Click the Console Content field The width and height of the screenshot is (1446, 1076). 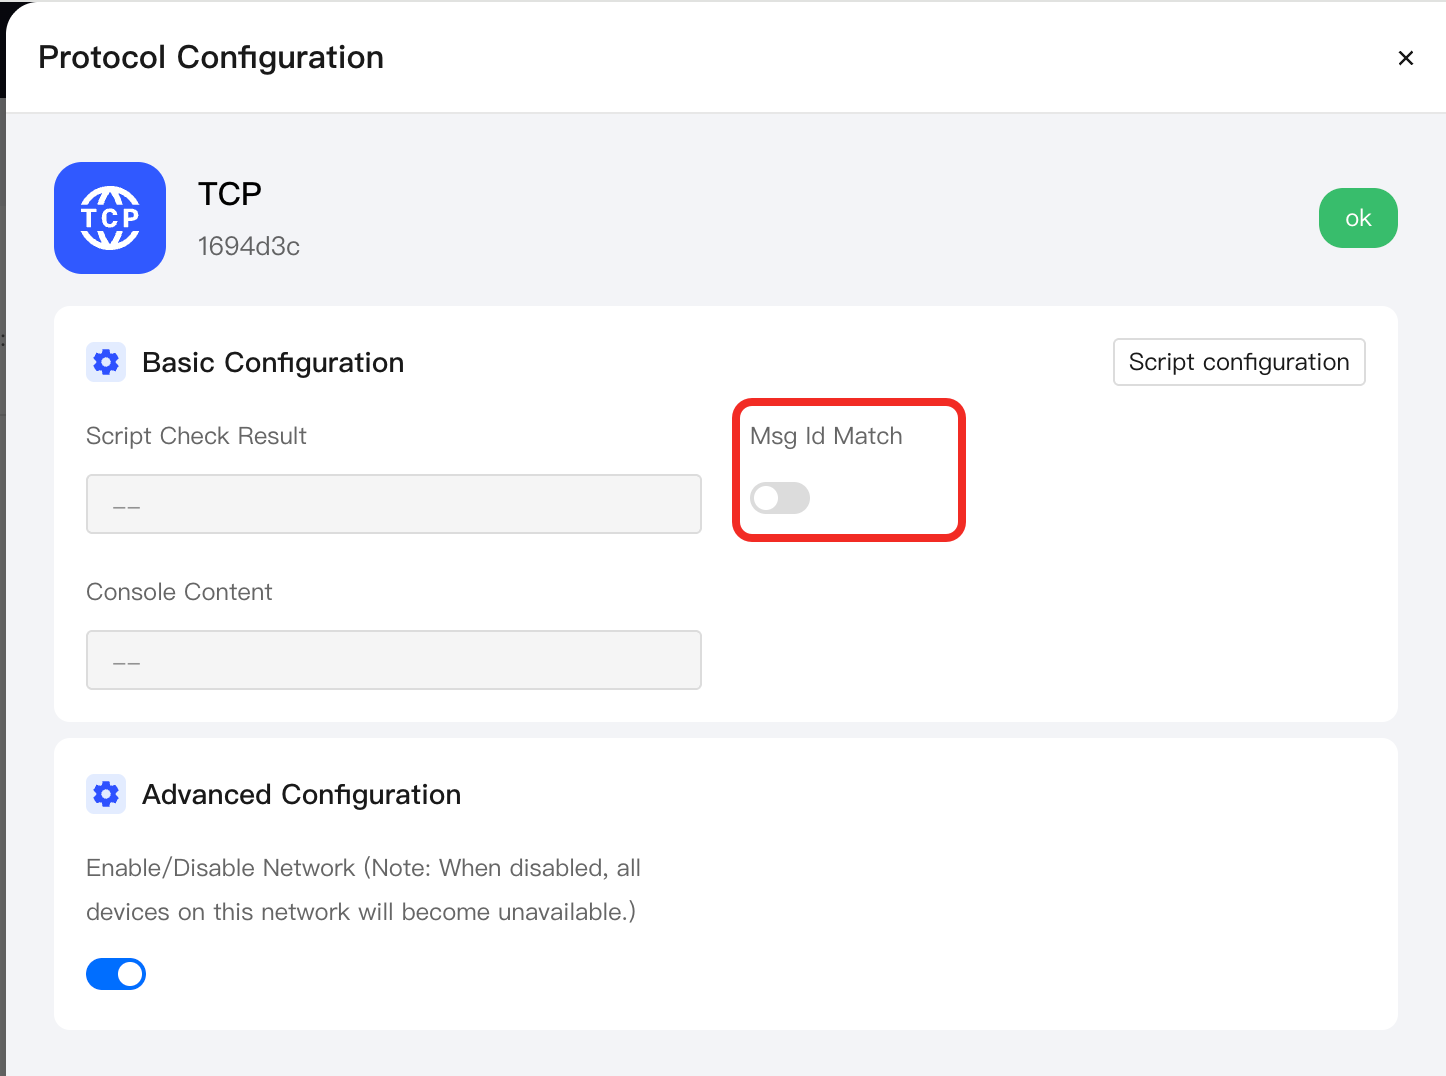pyautogui.click(x=394, y=660)
